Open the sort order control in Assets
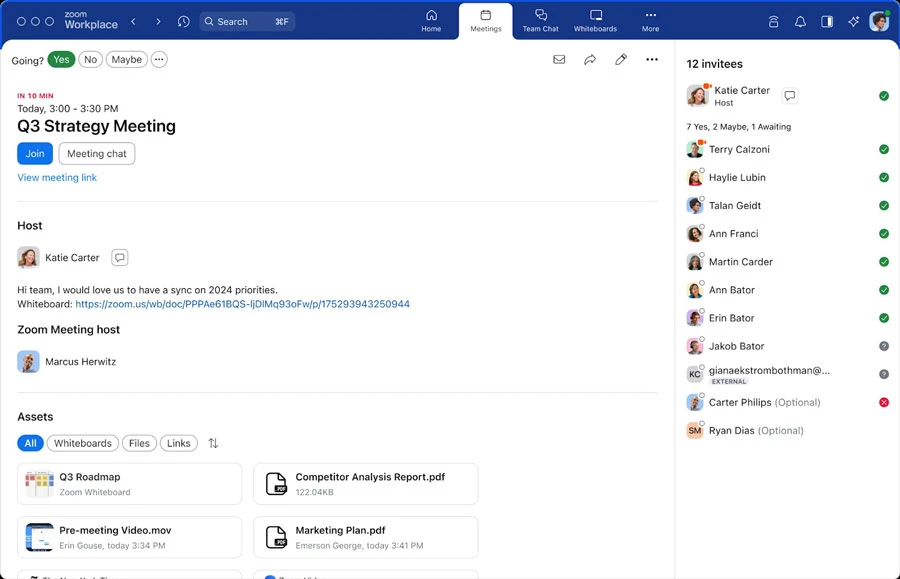This screenshot has width=900, height=579. click(x=213, y=443)
